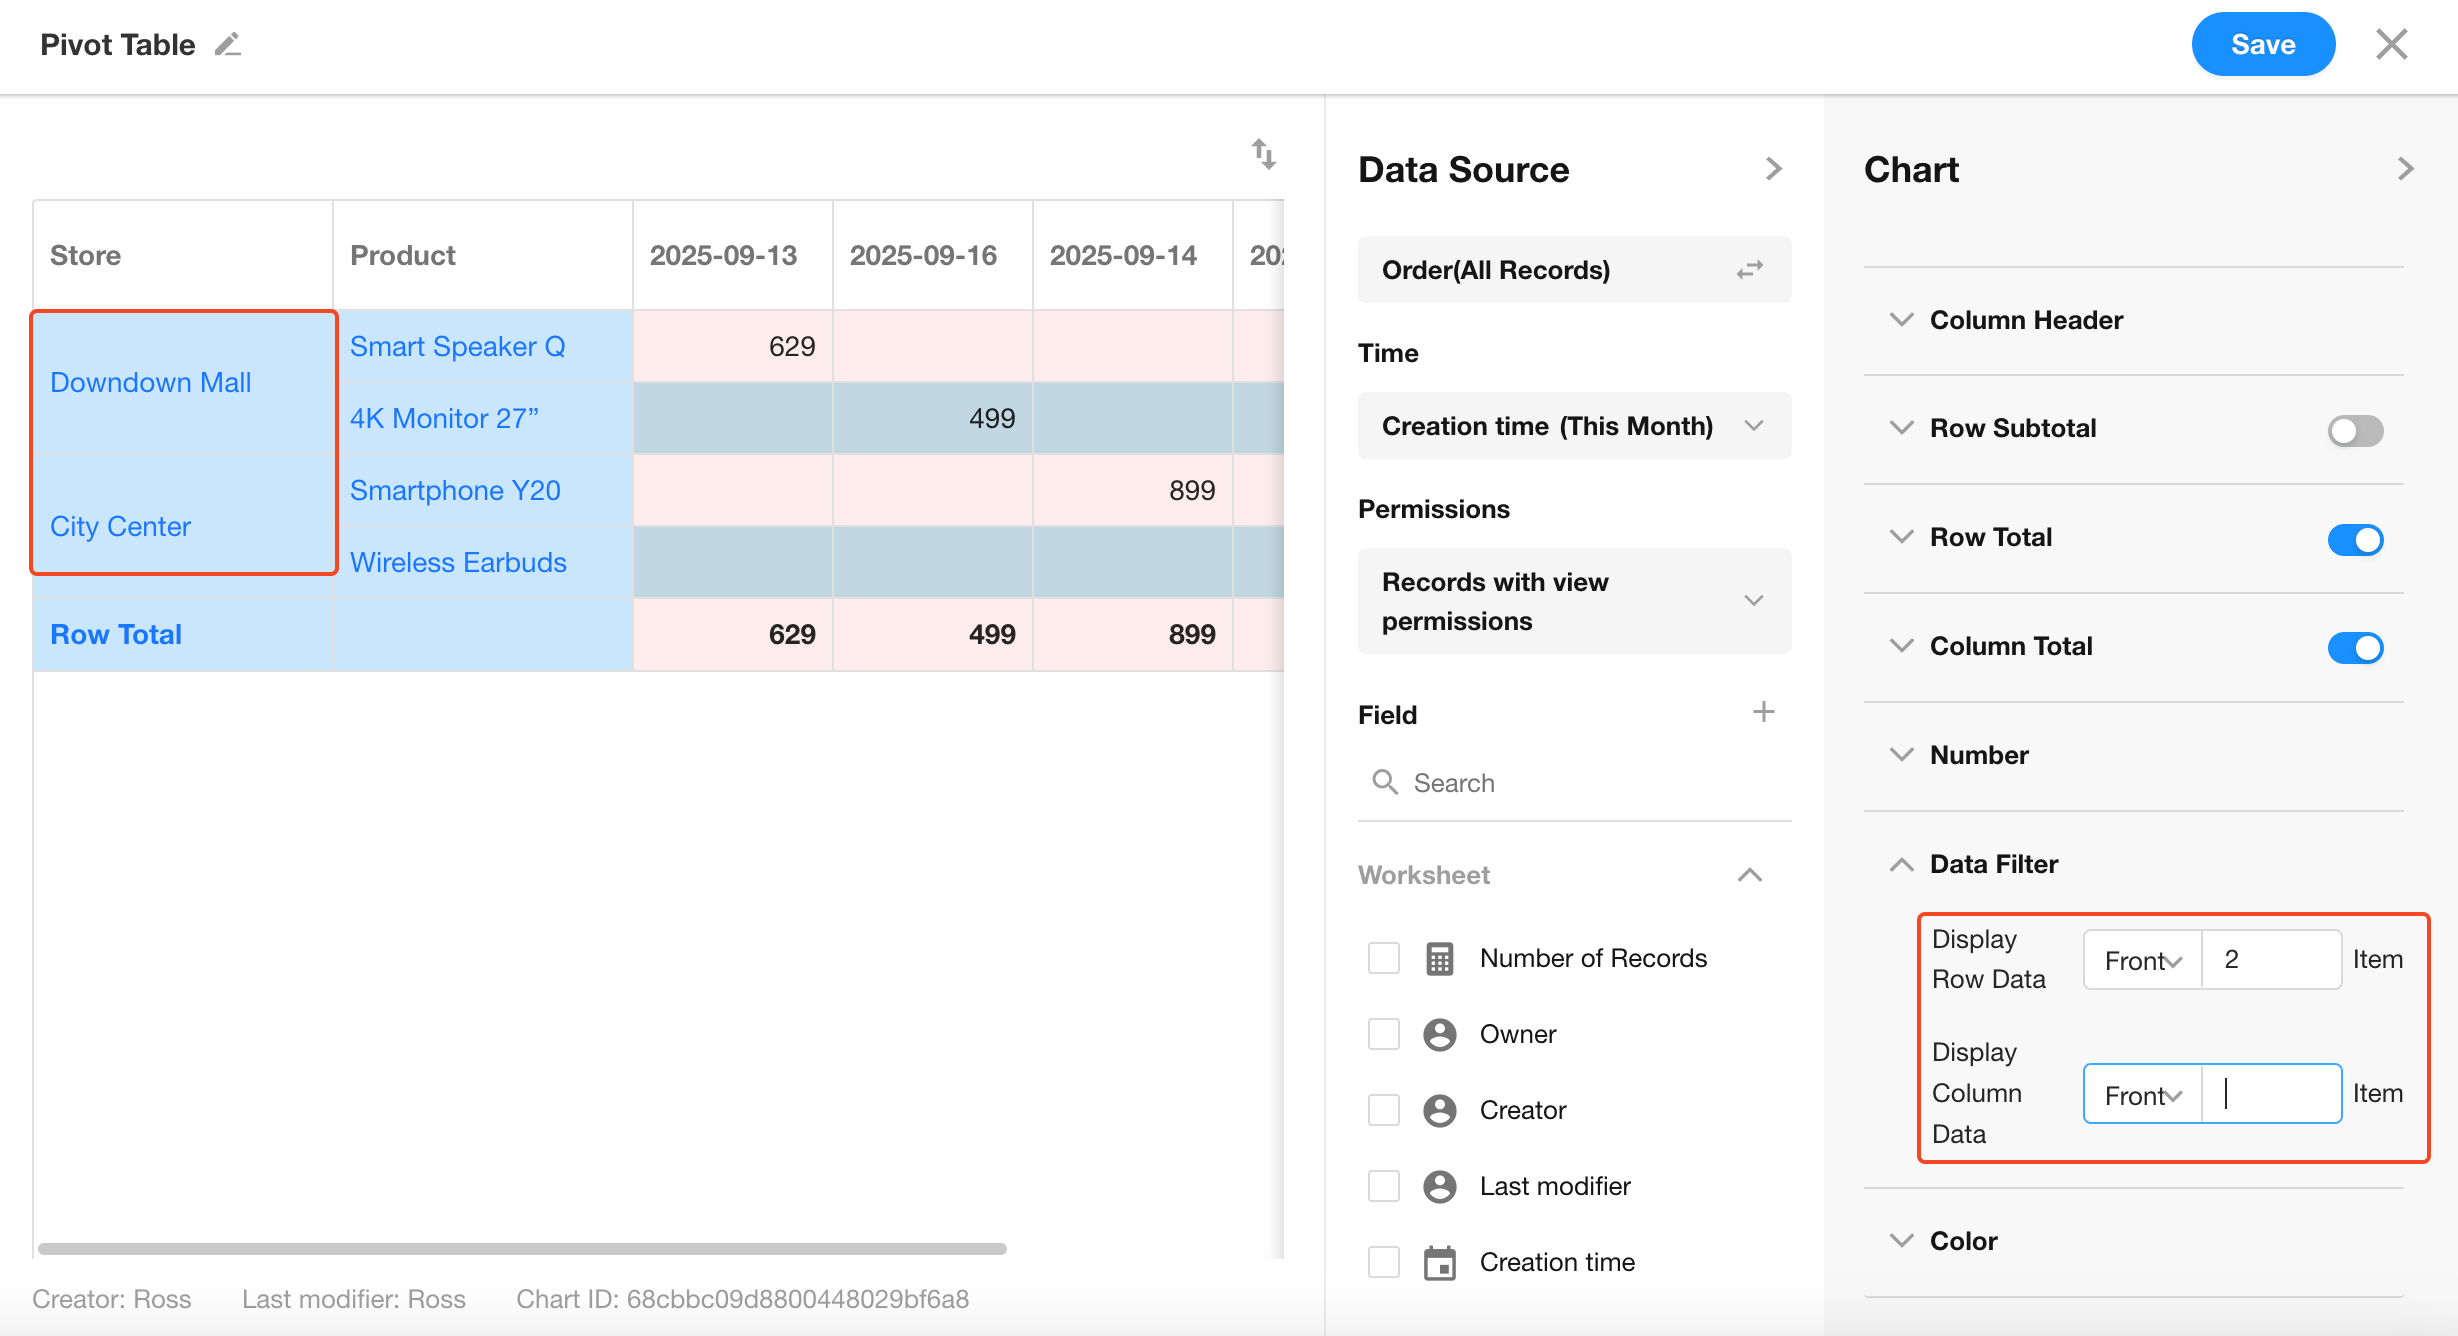Click the transpose rows and columns arrows icon

[x=1263, y=154]
